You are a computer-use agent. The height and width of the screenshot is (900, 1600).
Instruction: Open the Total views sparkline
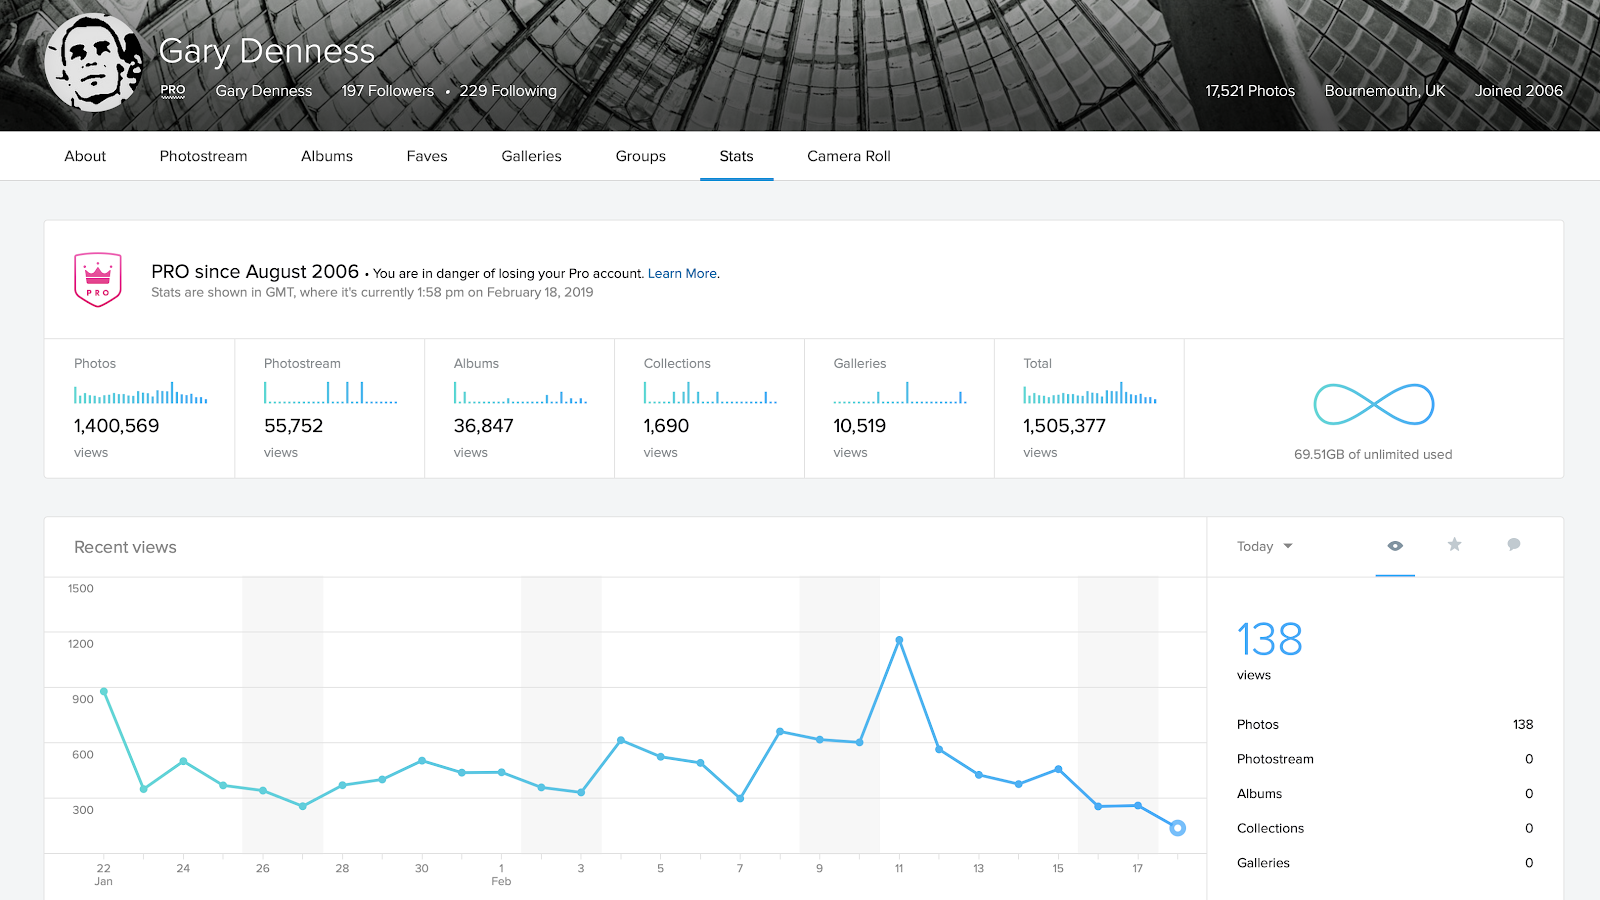[x=1089, y=394]
